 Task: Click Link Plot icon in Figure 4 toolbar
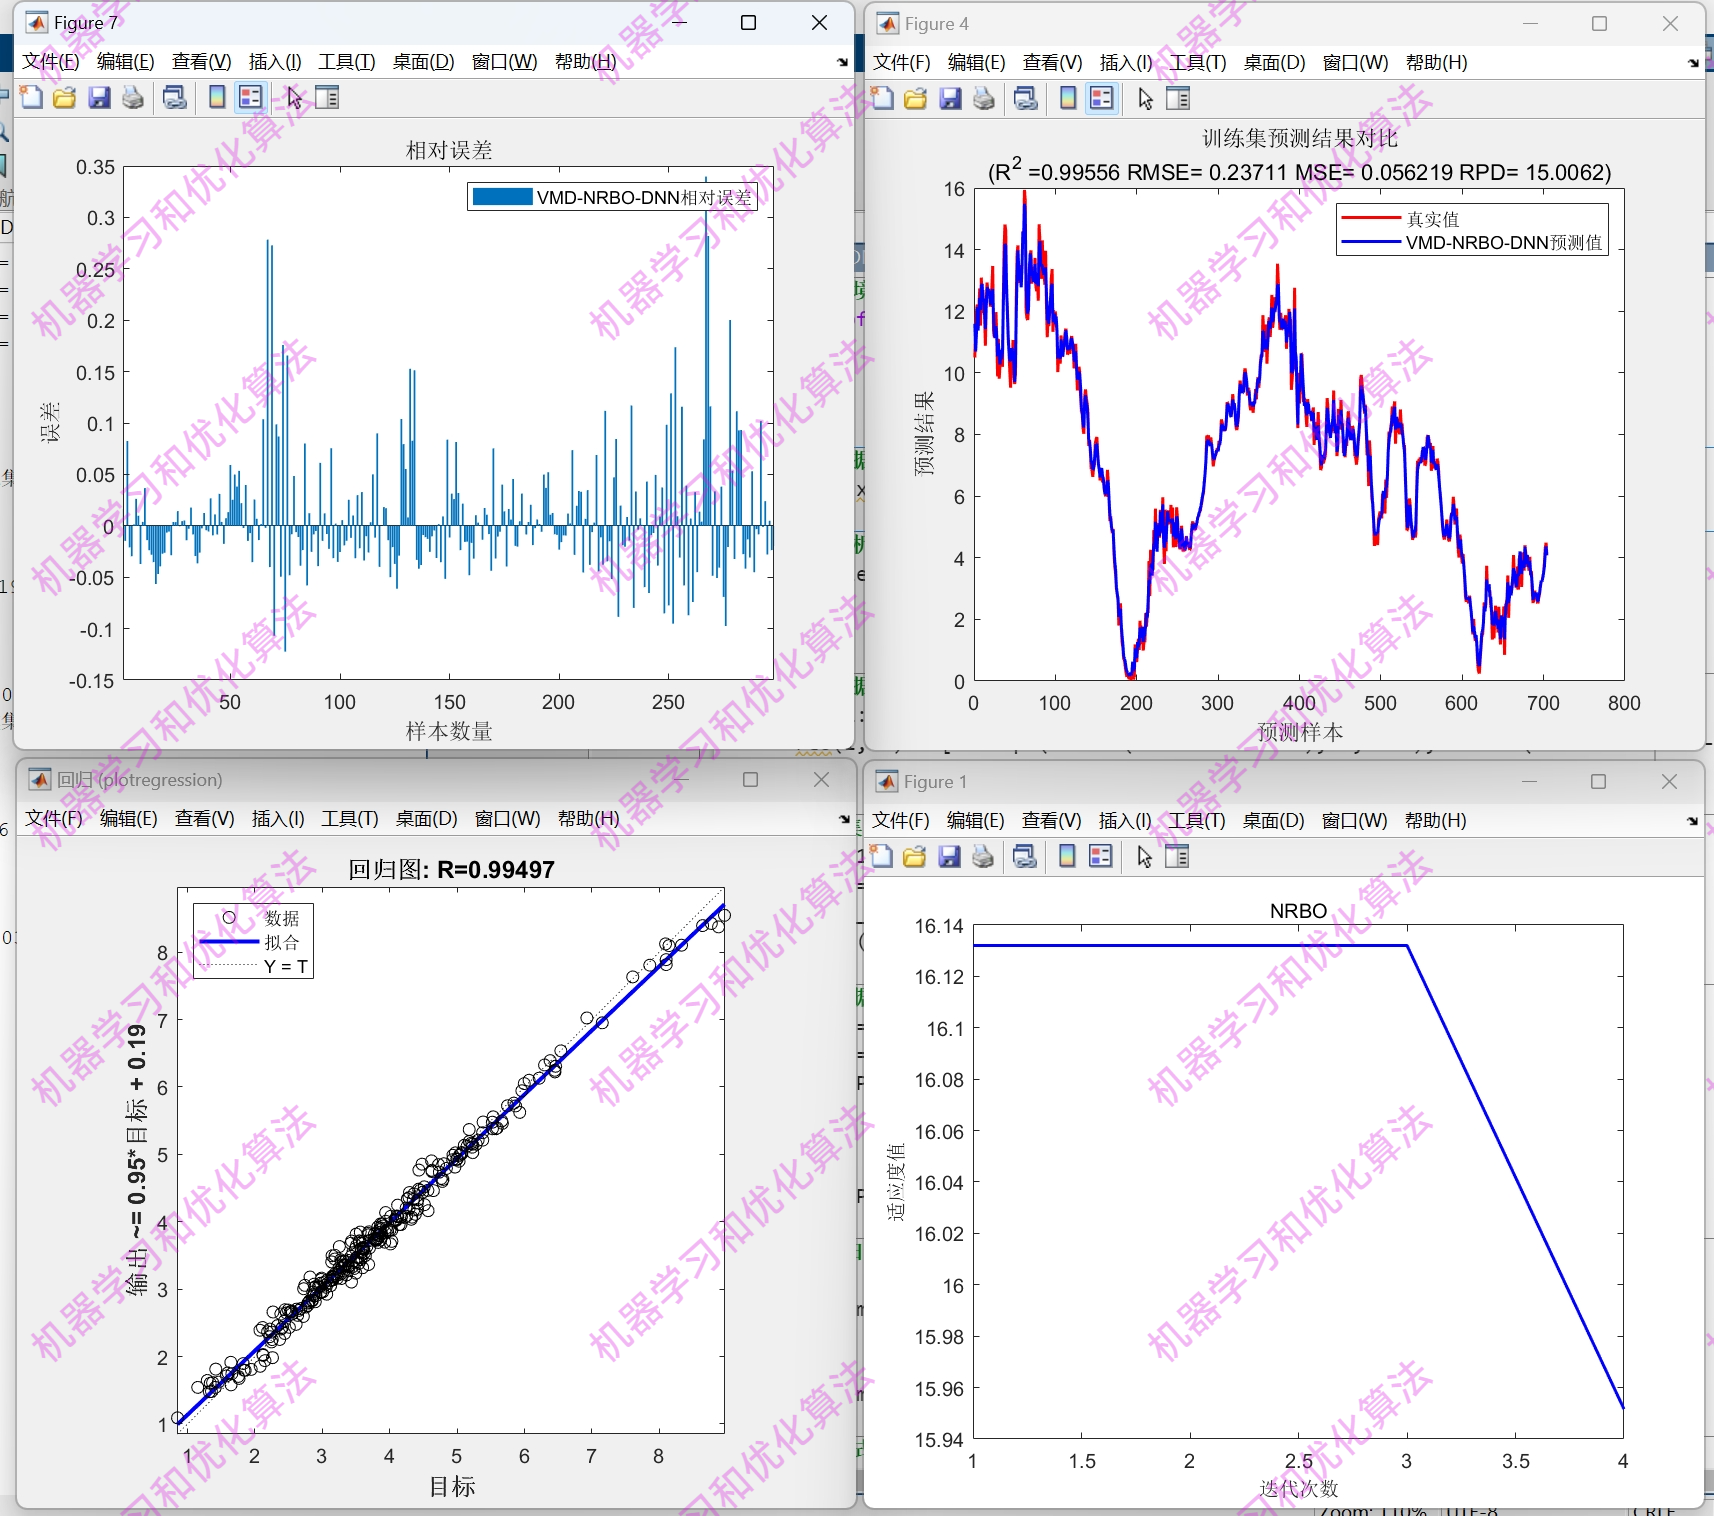click(x=1026, y=98)
